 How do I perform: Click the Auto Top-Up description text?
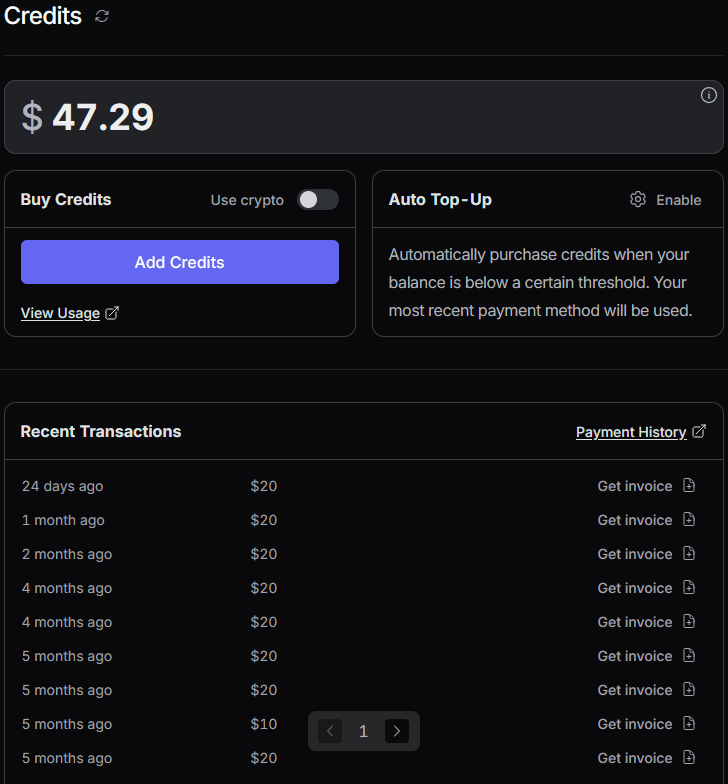[x=540, y=282]
